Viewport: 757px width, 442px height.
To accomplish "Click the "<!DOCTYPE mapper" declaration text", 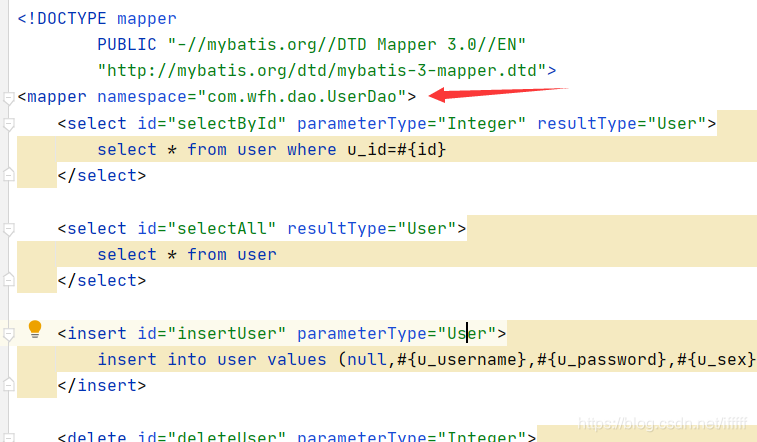I will point(97,18).
